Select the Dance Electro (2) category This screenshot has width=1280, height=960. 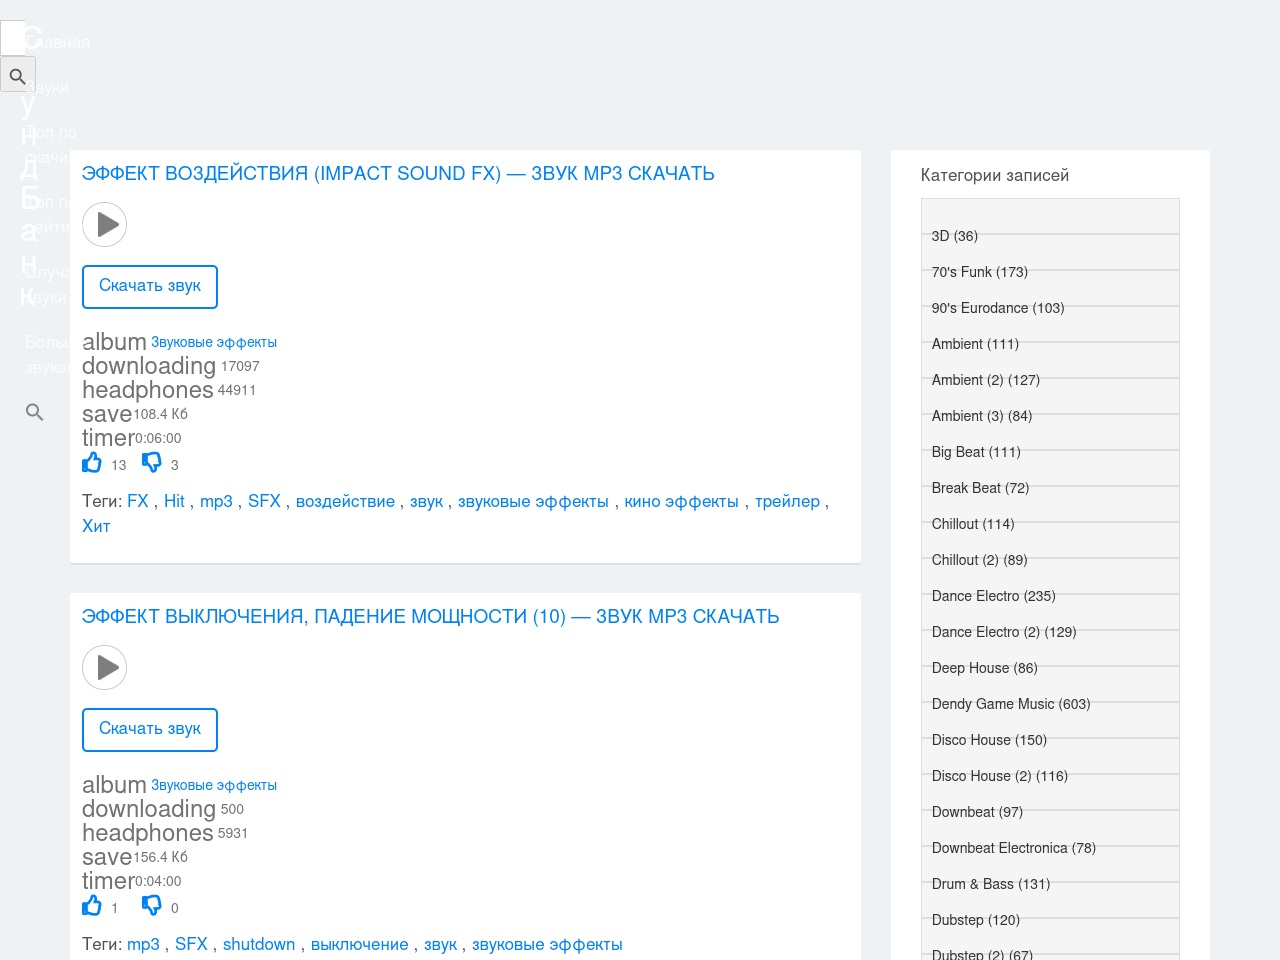click(1004, 632)
